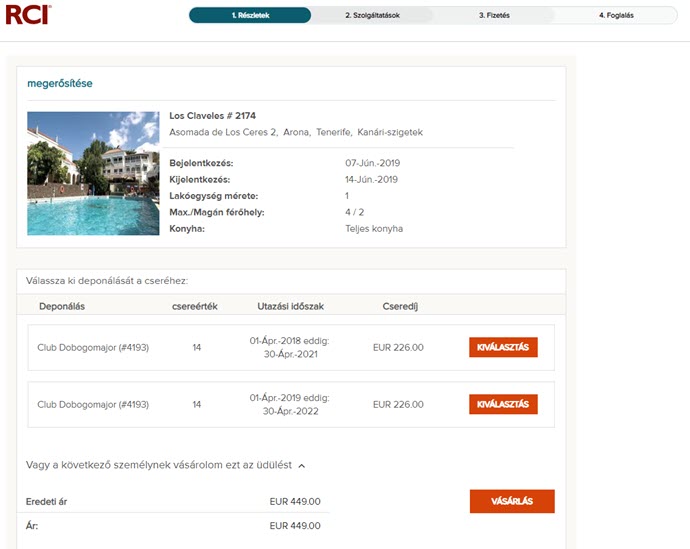
Task: Click the Cseredíj column header
Action: coord(400,307)
